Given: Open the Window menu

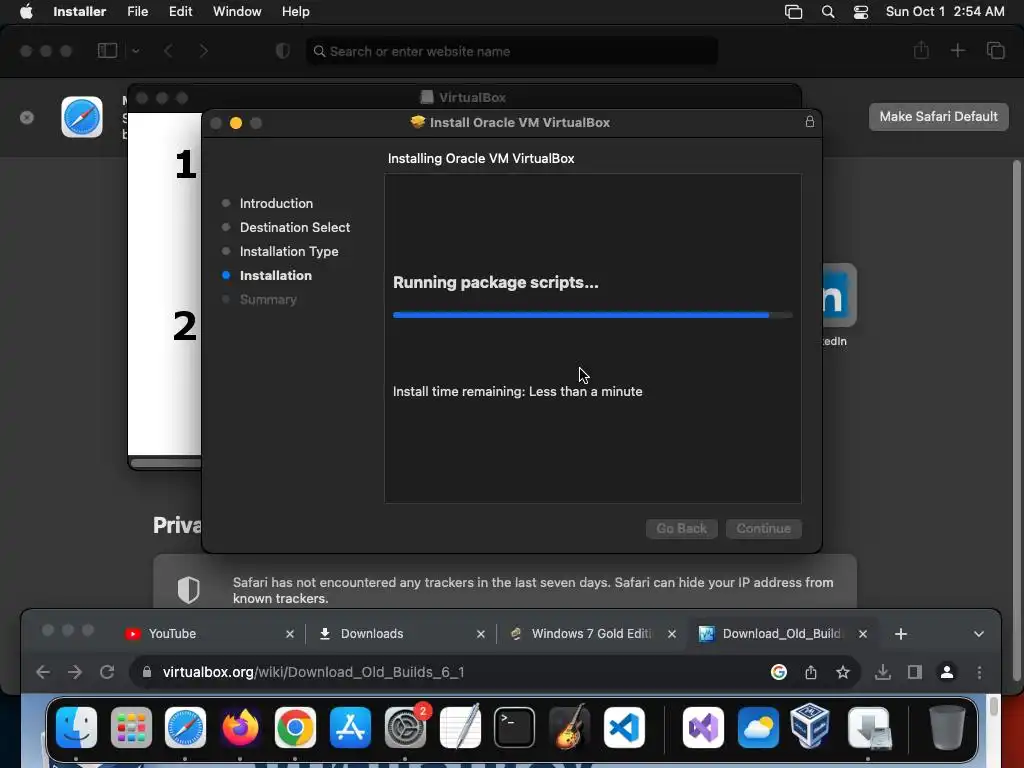Looking at the screenshot, I should (x=237, y=11).
